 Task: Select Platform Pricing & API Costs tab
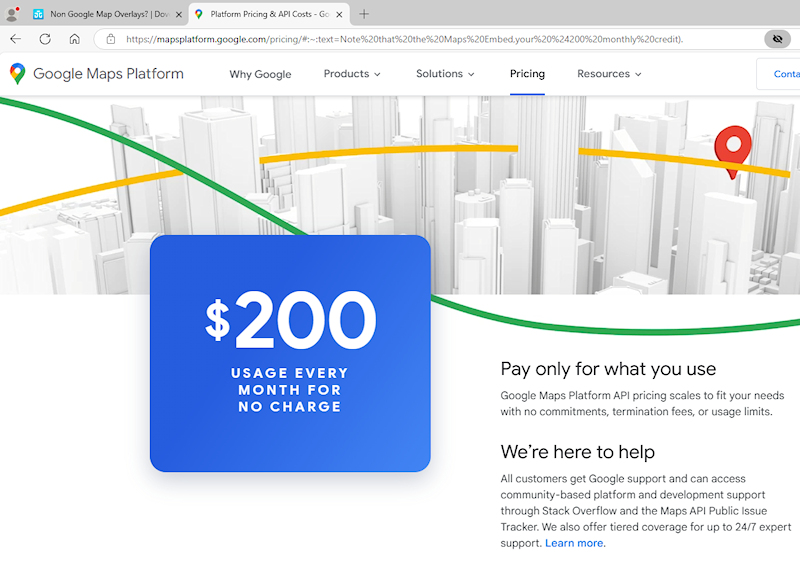pos(269,14)
